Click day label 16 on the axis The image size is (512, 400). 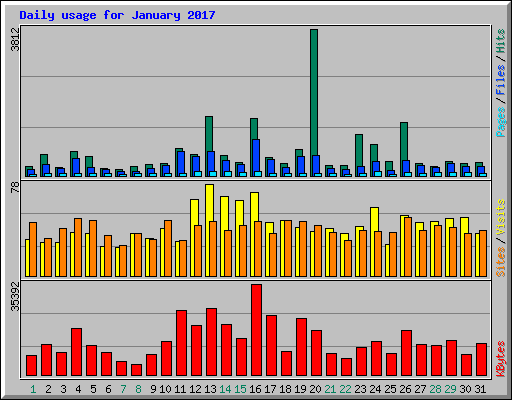255,389
